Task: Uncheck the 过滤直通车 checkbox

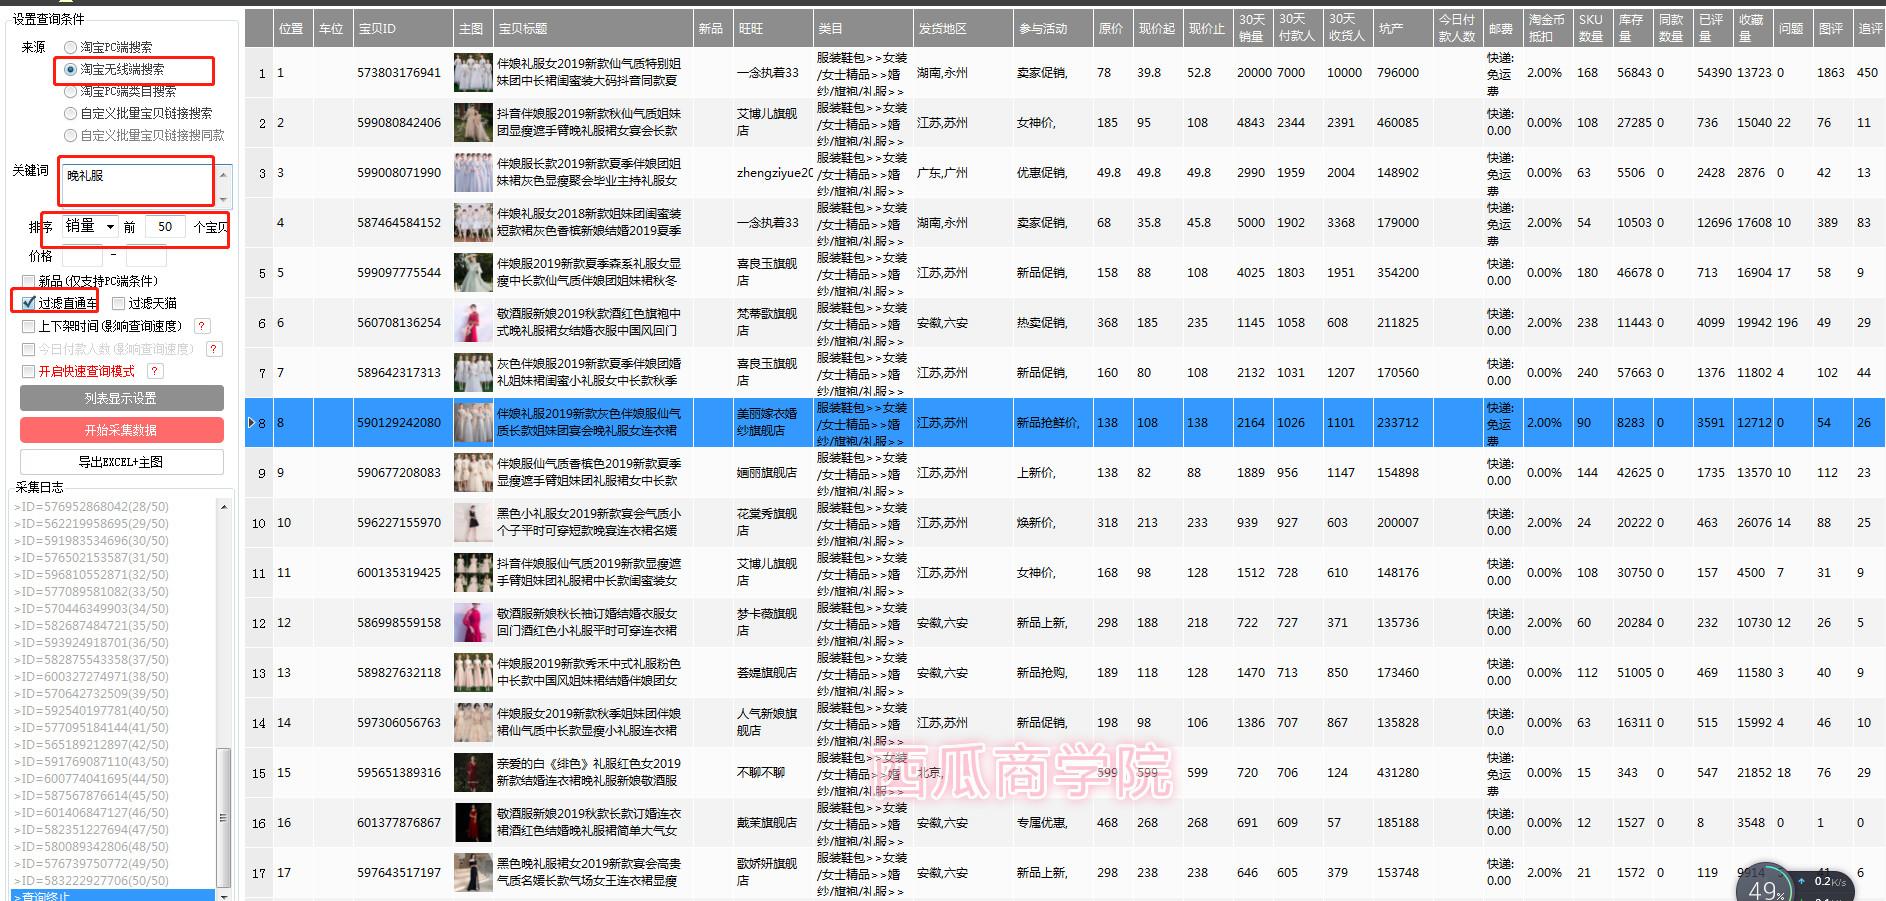Action: point(29,303)
